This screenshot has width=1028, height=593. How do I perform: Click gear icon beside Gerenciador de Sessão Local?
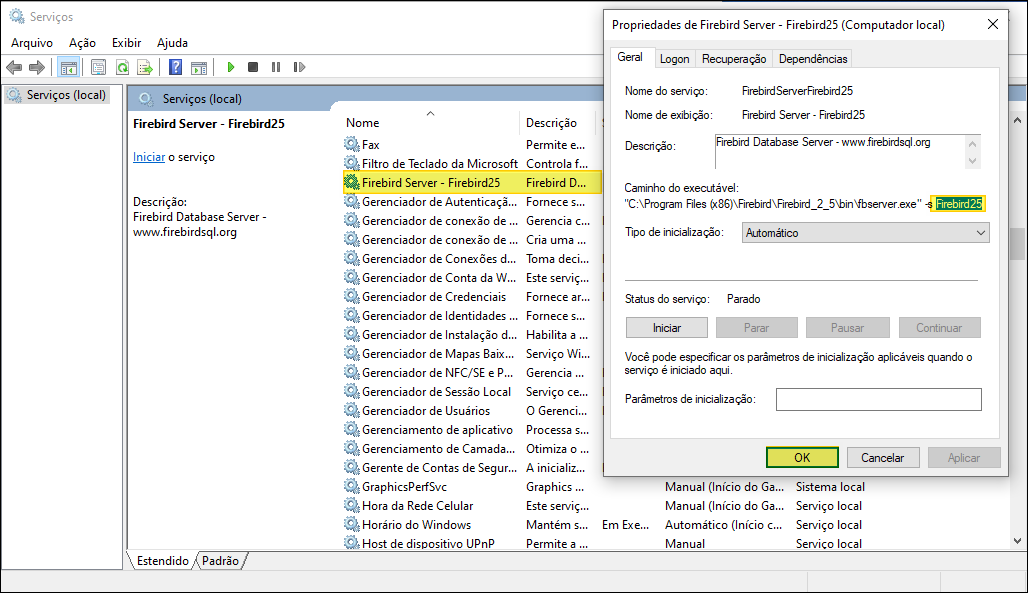(351, 392)
